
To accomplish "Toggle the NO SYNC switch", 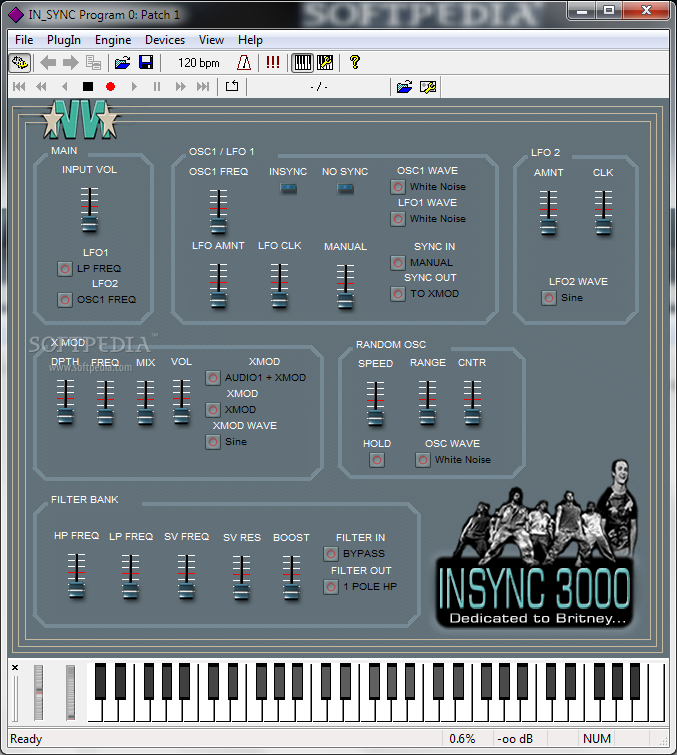I will pyautogui.click(x=345, y=188).
